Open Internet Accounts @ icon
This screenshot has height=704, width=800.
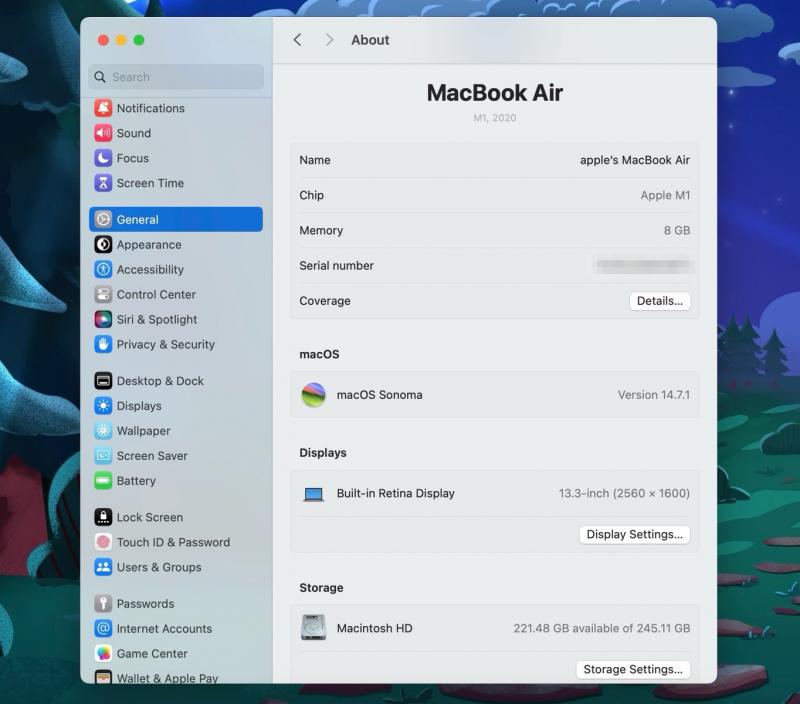click(103, 628)
